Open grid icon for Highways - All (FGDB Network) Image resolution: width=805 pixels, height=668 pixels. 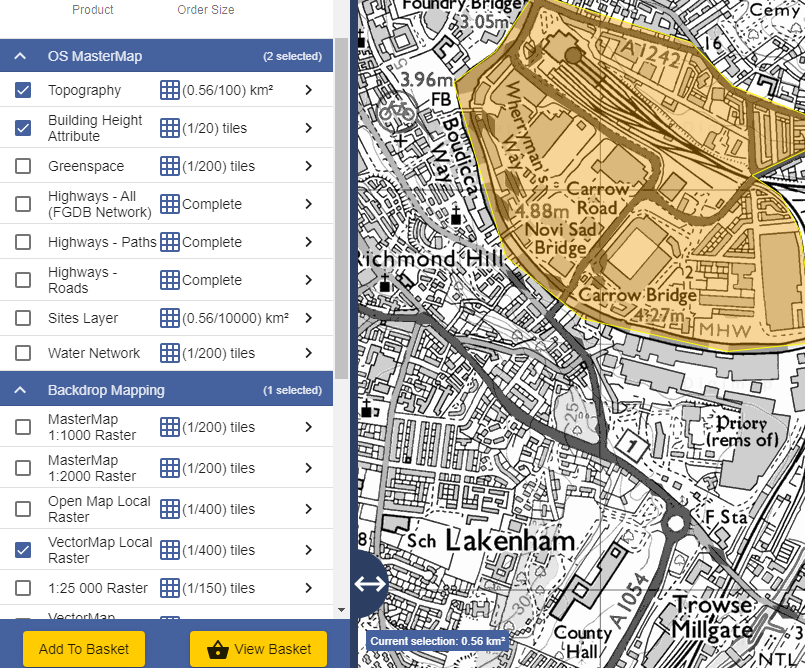[x=169, y=204]
